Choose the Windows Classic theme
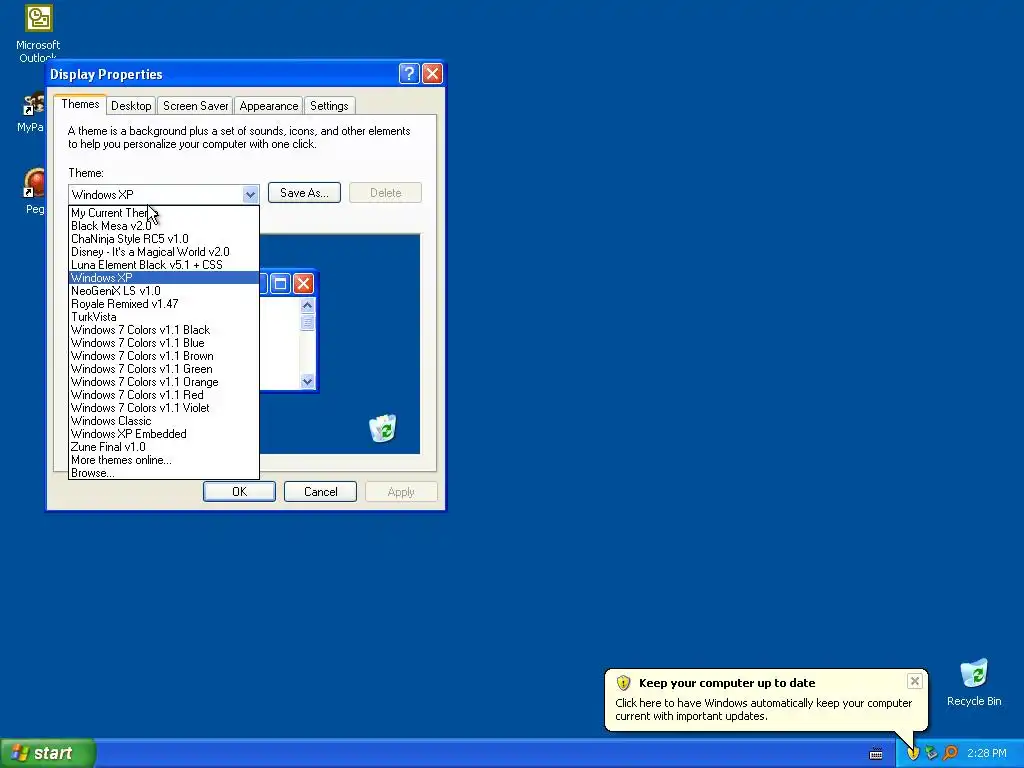This screenshot has height=768, width=1024. pyautogui.click(x=163, y=421)
